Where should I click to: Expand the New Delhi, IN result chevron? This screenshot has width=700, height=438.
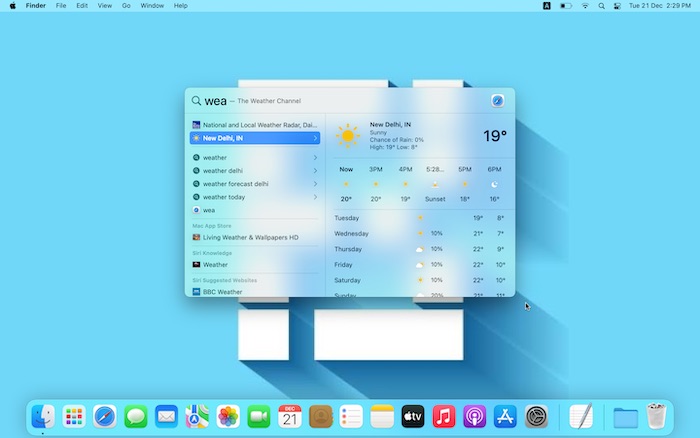tap(315, 138)
